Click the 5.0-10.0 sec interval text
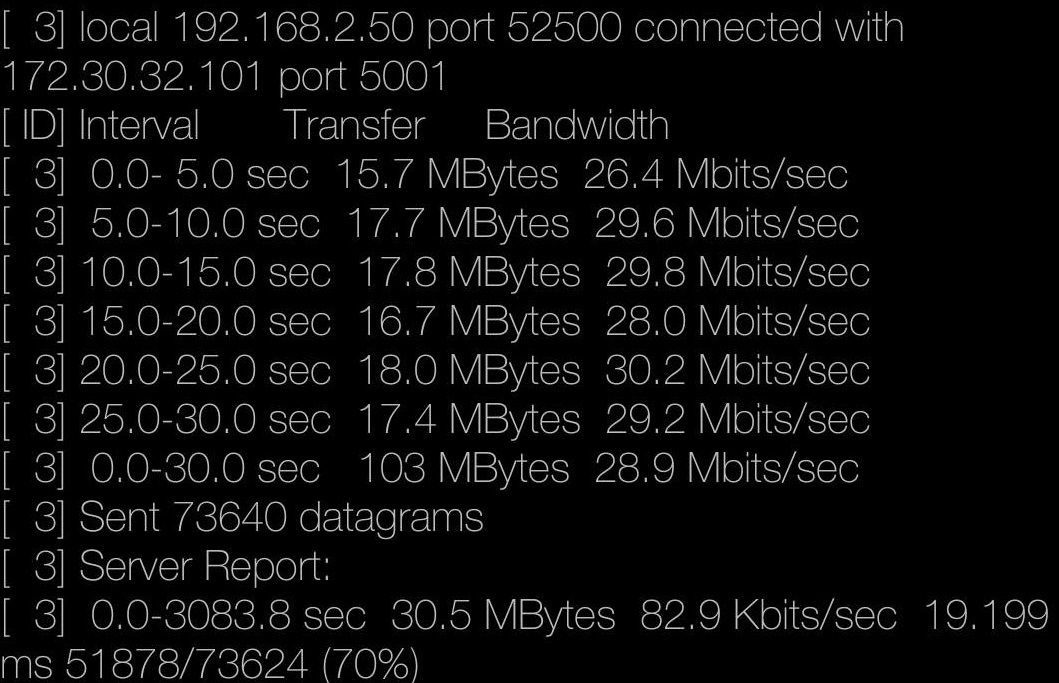1059x683 pixels. (205, 224)
